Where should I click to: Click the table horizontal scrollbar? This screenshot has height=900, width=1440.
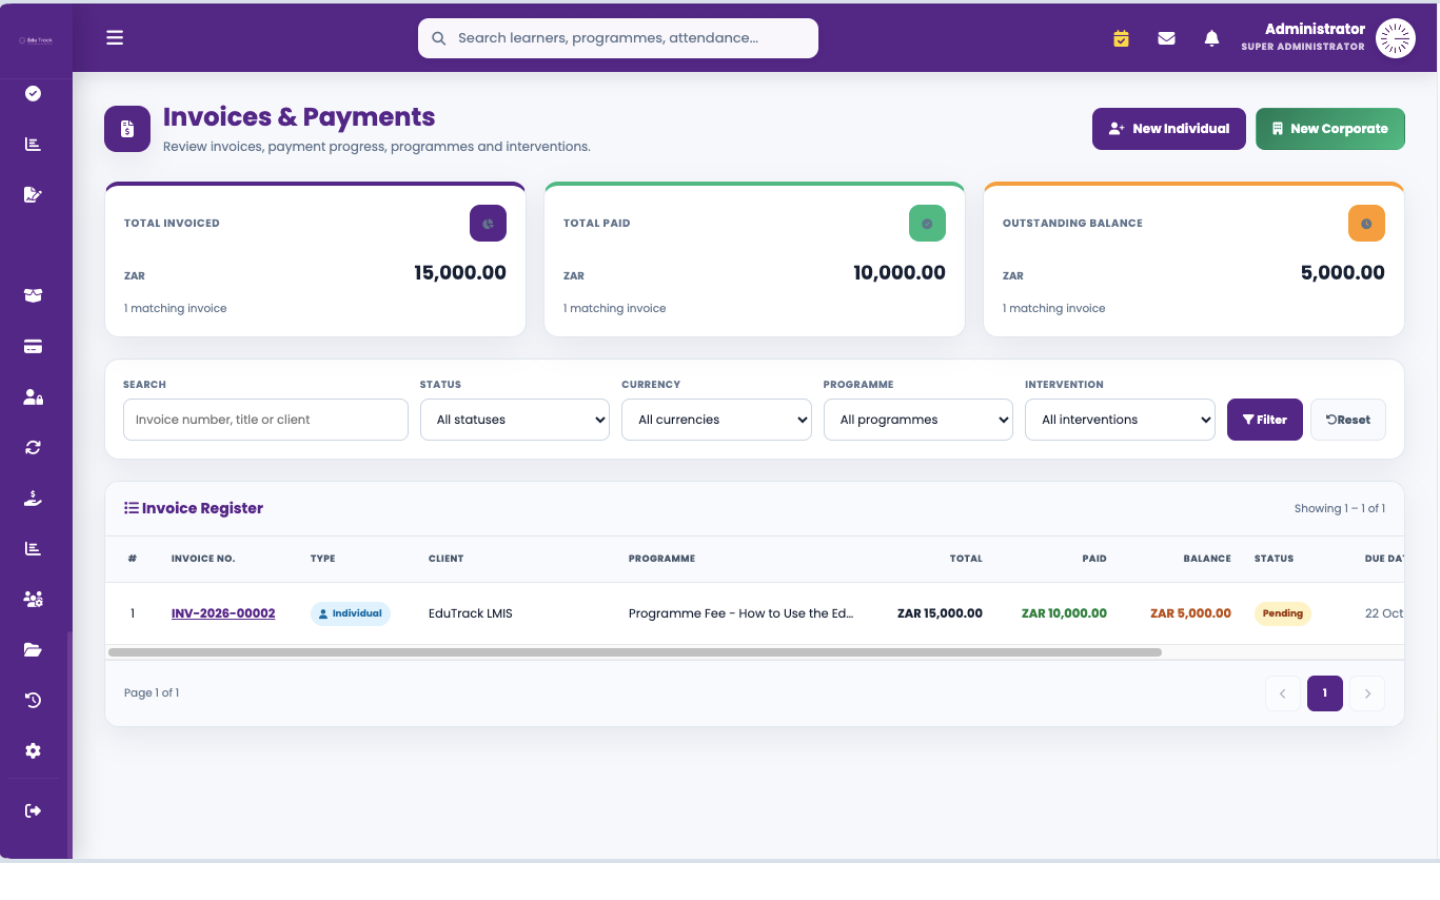[635, 652]
